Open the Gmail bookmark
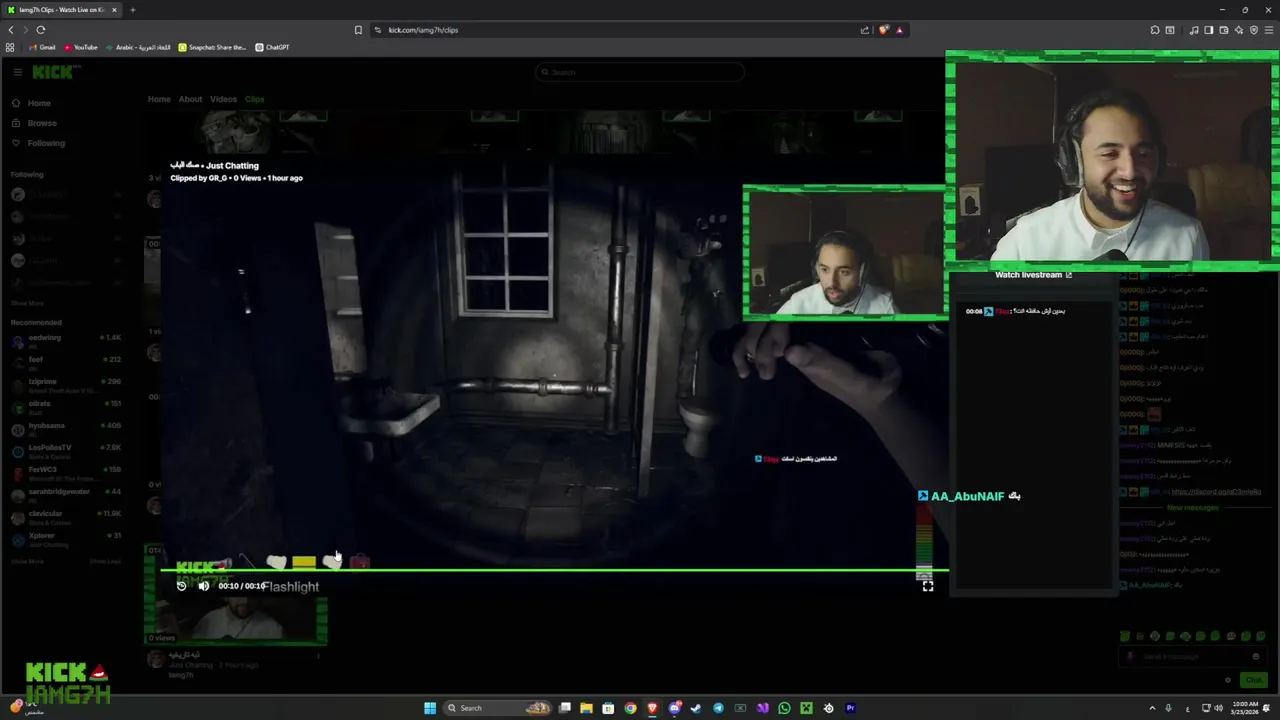 click(x=42, y=47)
